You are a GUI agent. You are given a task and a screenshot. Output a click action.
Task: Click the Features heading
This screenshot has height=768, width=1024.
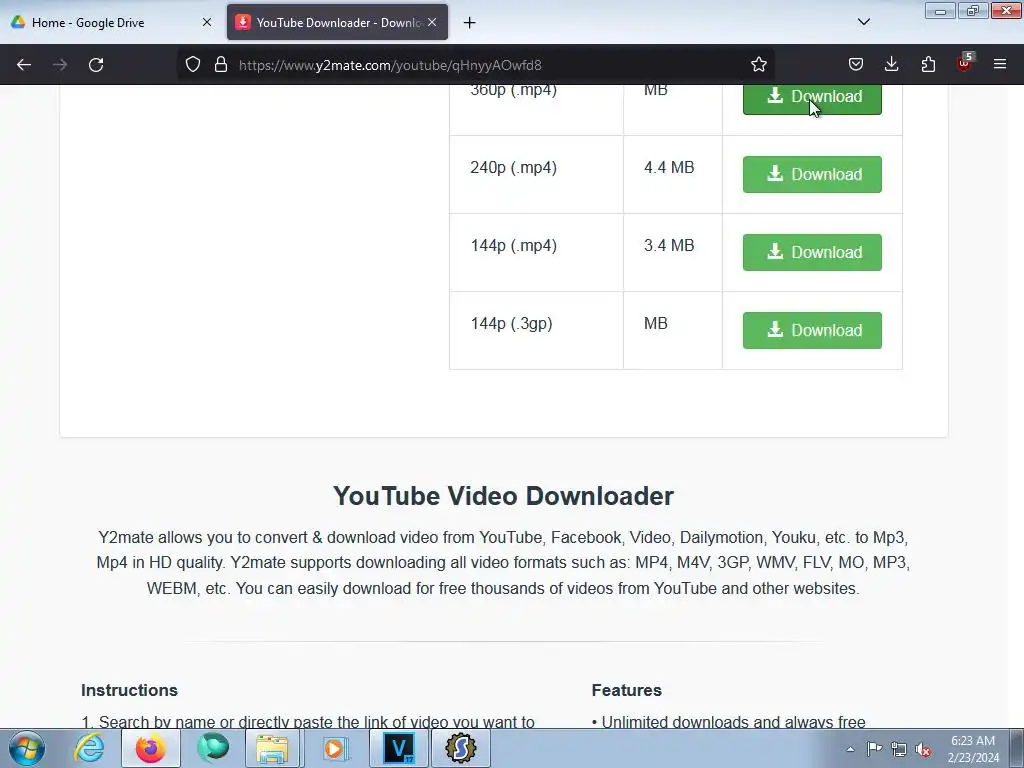pyautogui.click(x=626, y=690)
